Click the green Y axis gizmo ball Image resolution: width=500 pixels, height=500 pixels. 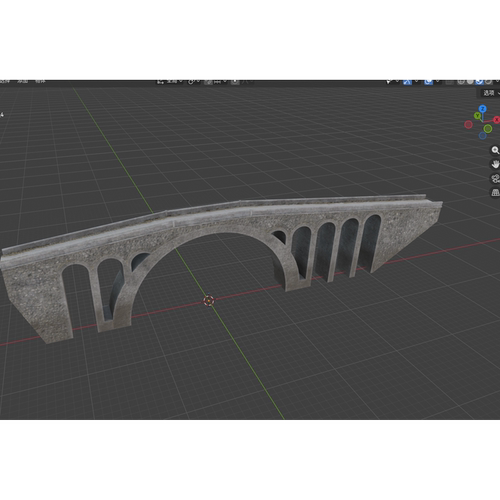[x=477, y=116]
